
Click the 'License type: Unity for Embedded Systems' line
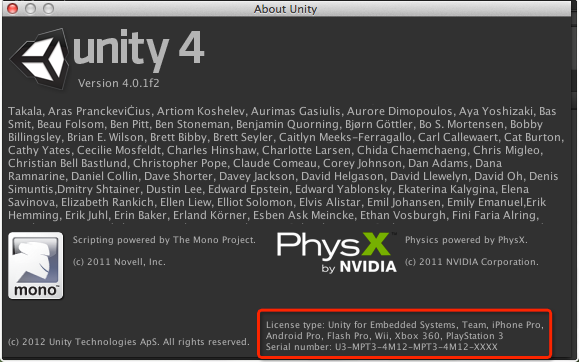pos(405,325)
